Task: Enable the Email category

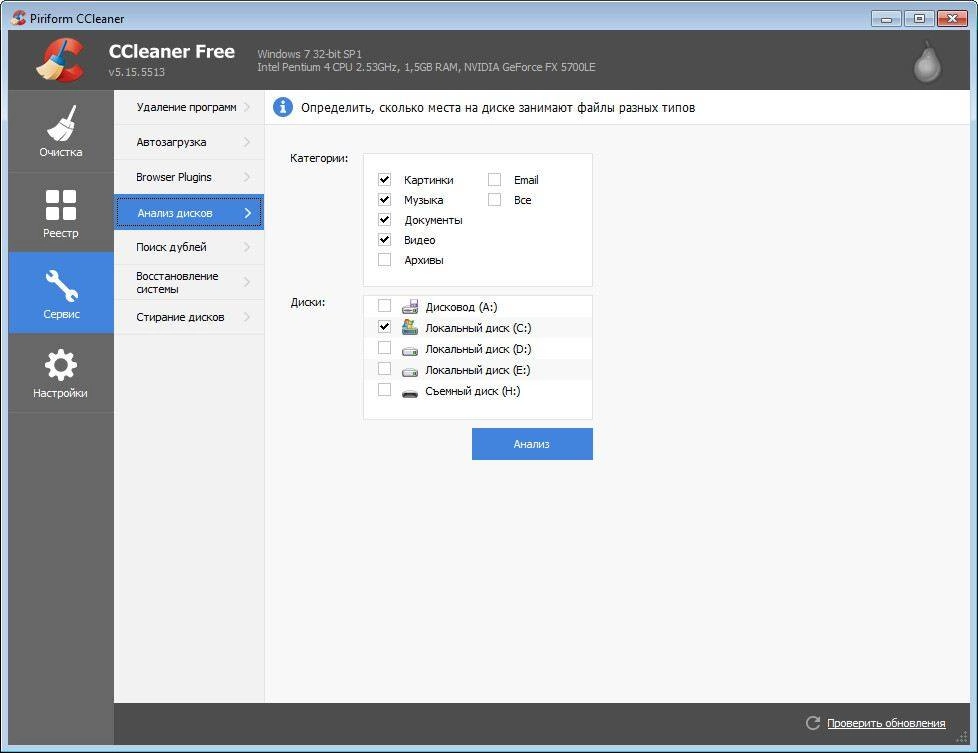Action: (494, 180)
